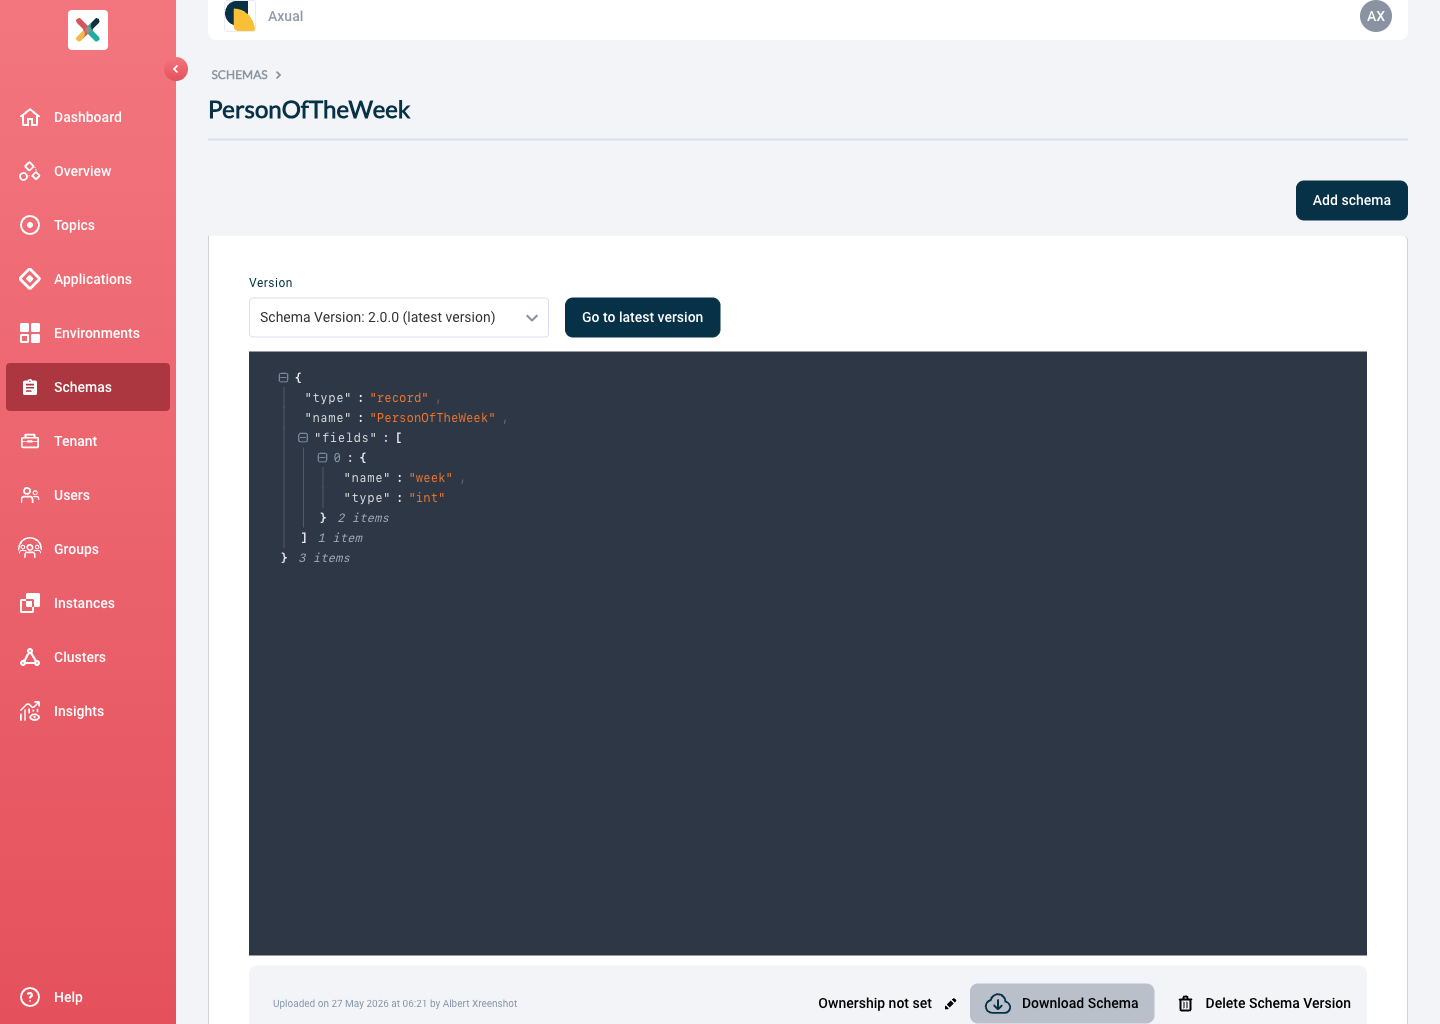Image resolution: width=1440 pixels, height=1024 pixels.
Task: Open the Topics page
Action: click(88, 225)
